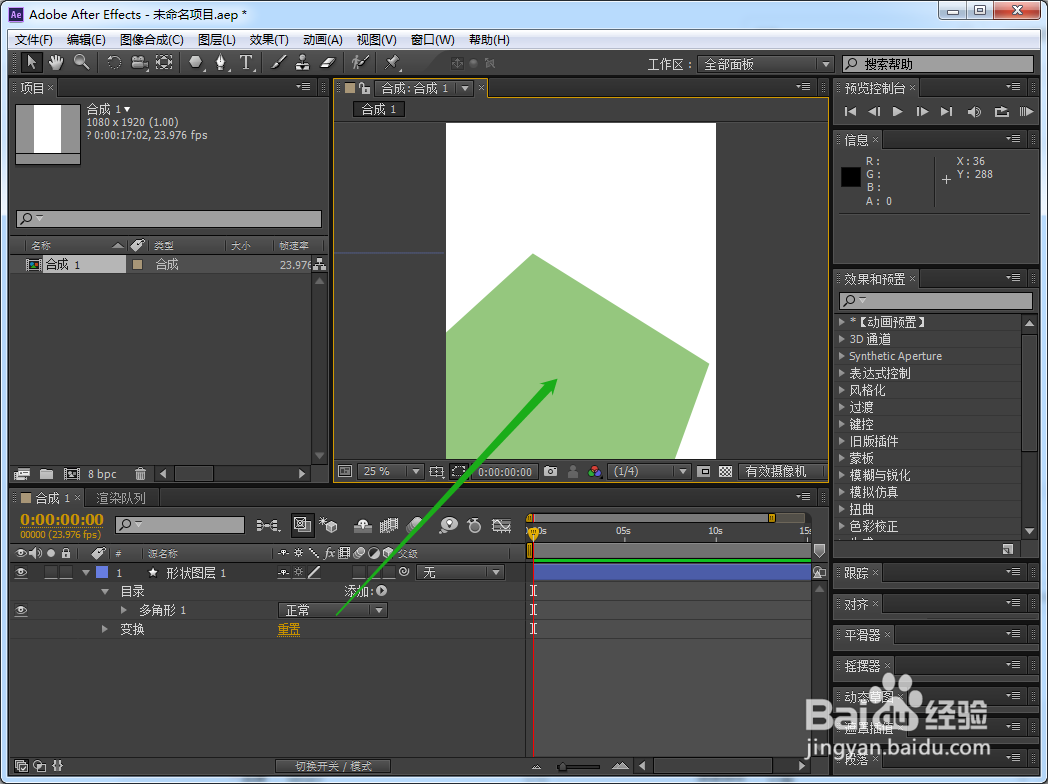This screenshot has width=1048, height=784.
Task: Select the Polygon shape tool
Action: tap(195, 63)
